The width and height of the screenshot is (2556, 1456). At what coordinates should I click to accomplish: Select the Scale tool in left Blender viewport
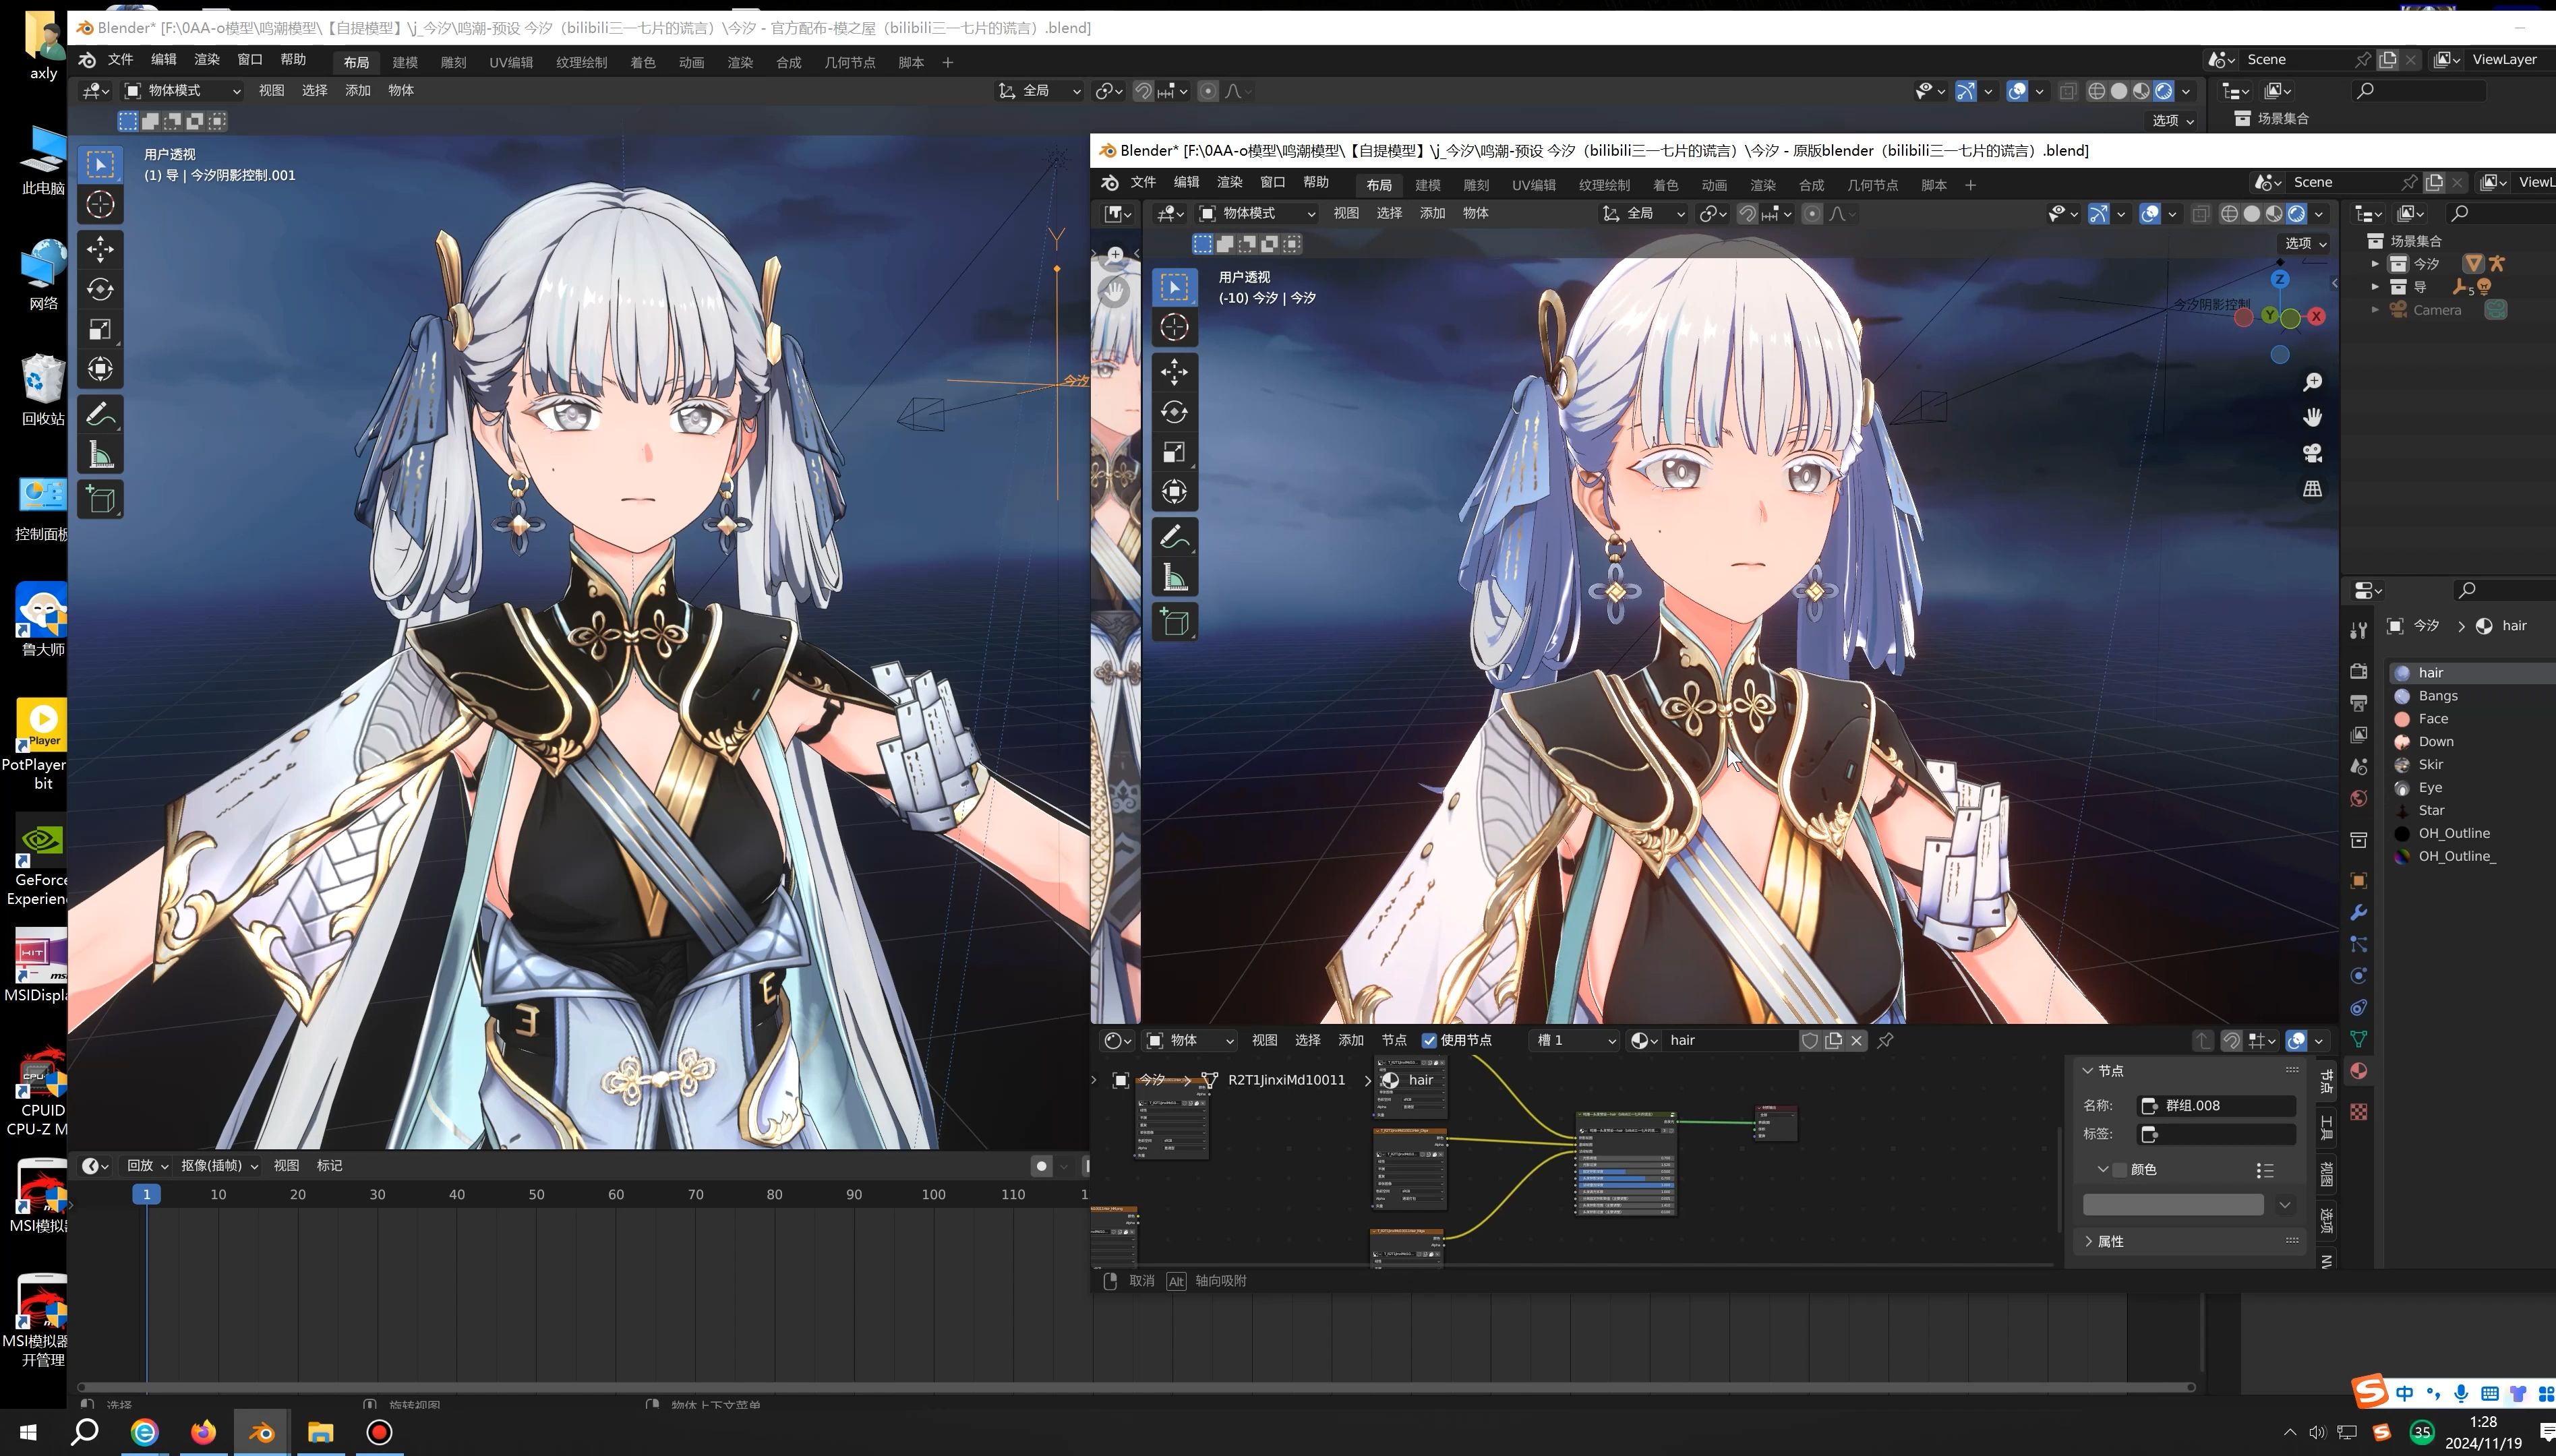[100, 329]
